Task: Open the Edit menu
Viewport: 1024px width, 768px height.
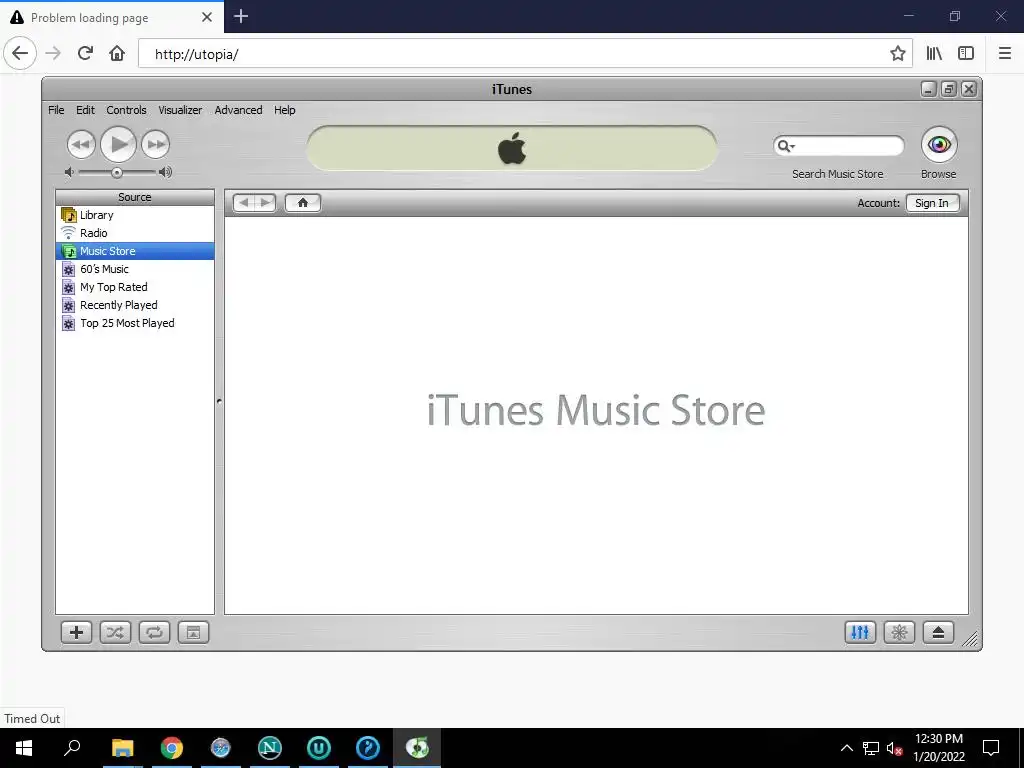Action: coord(85,110)
